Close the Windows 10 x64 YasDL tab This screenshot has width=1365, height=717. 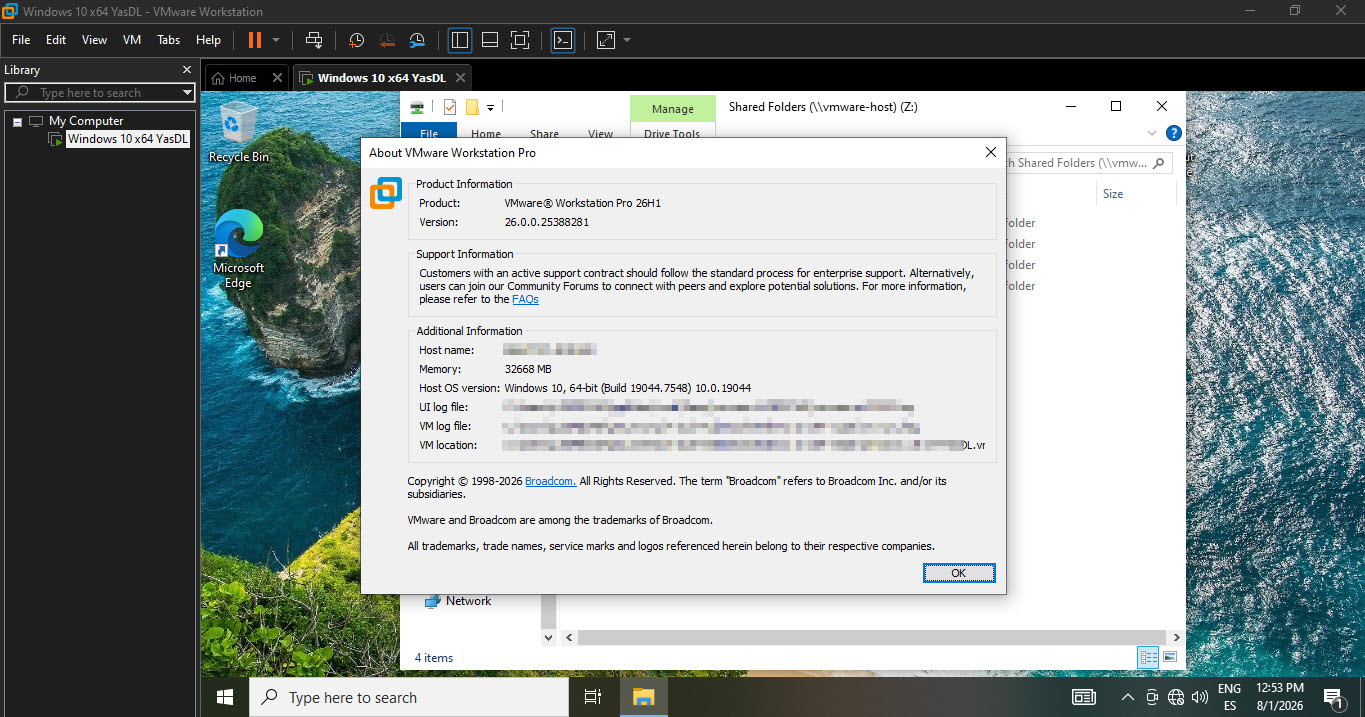(460, 78)
